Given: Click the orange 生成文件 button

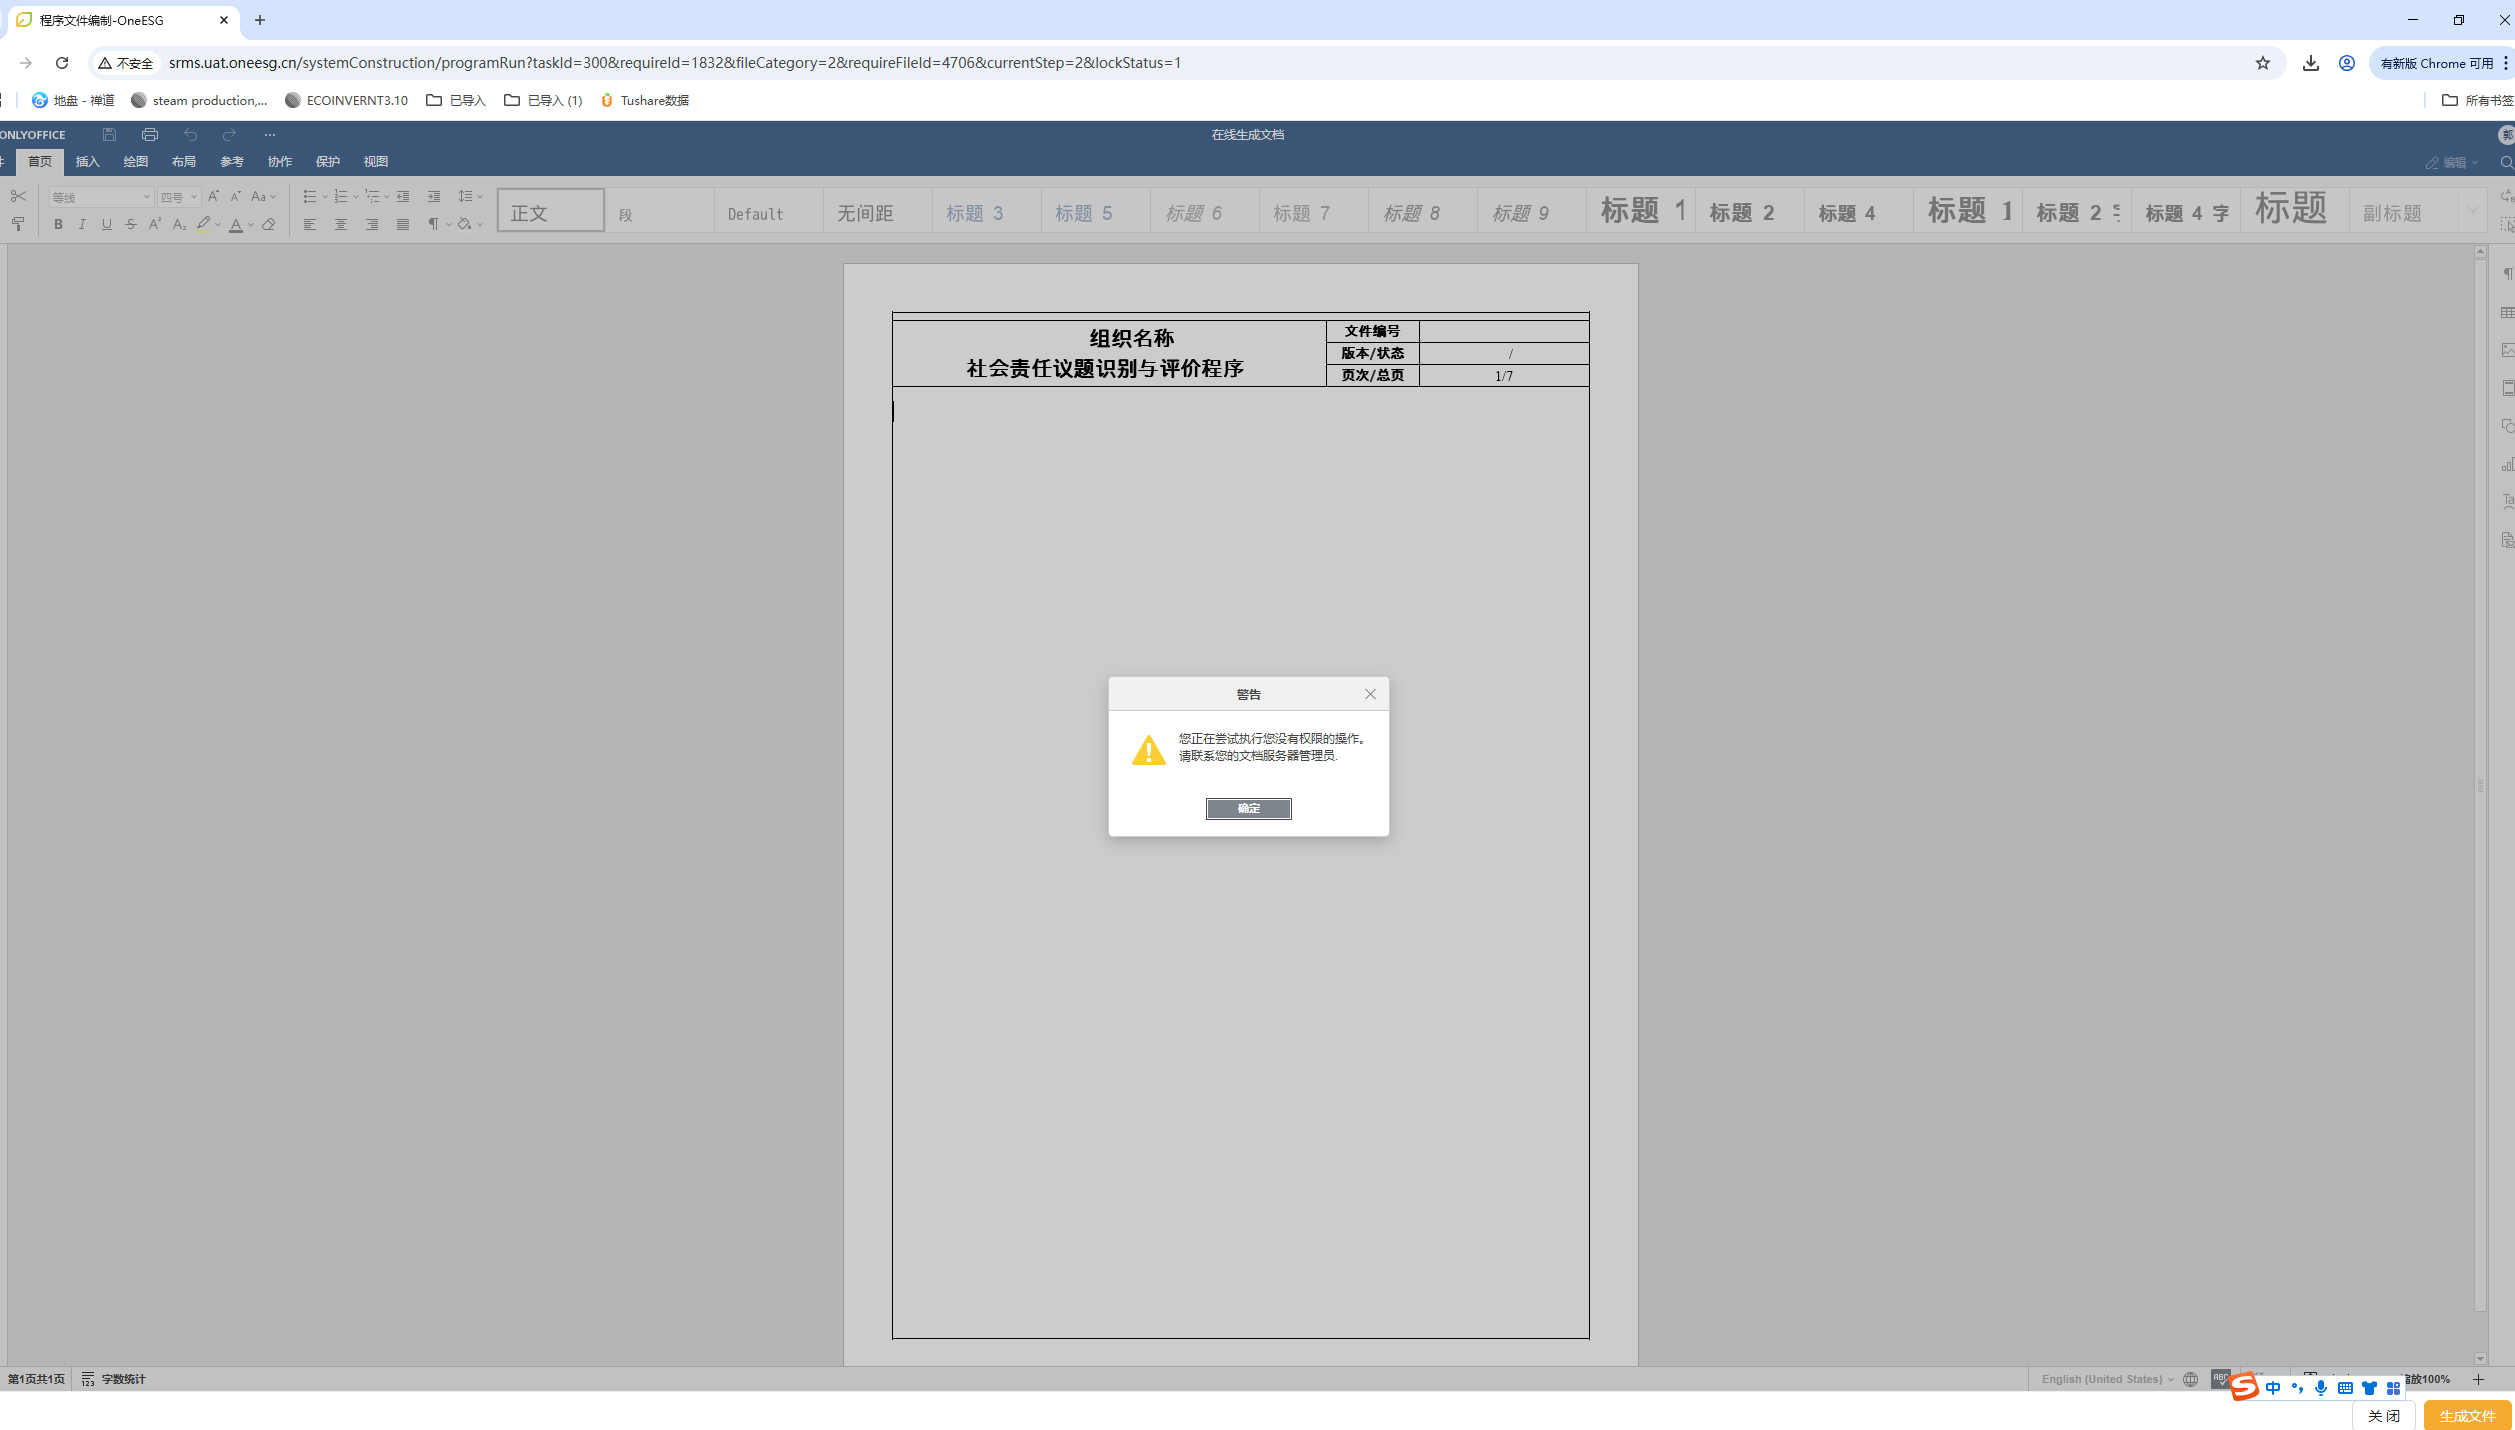Looking at the screenshot, I should 2466,1415.
